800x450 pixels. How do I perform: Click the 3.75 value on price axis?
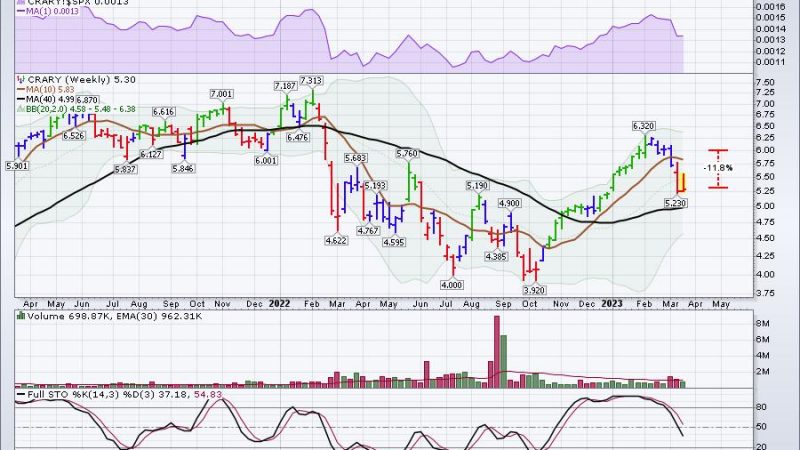pos(766,293)
